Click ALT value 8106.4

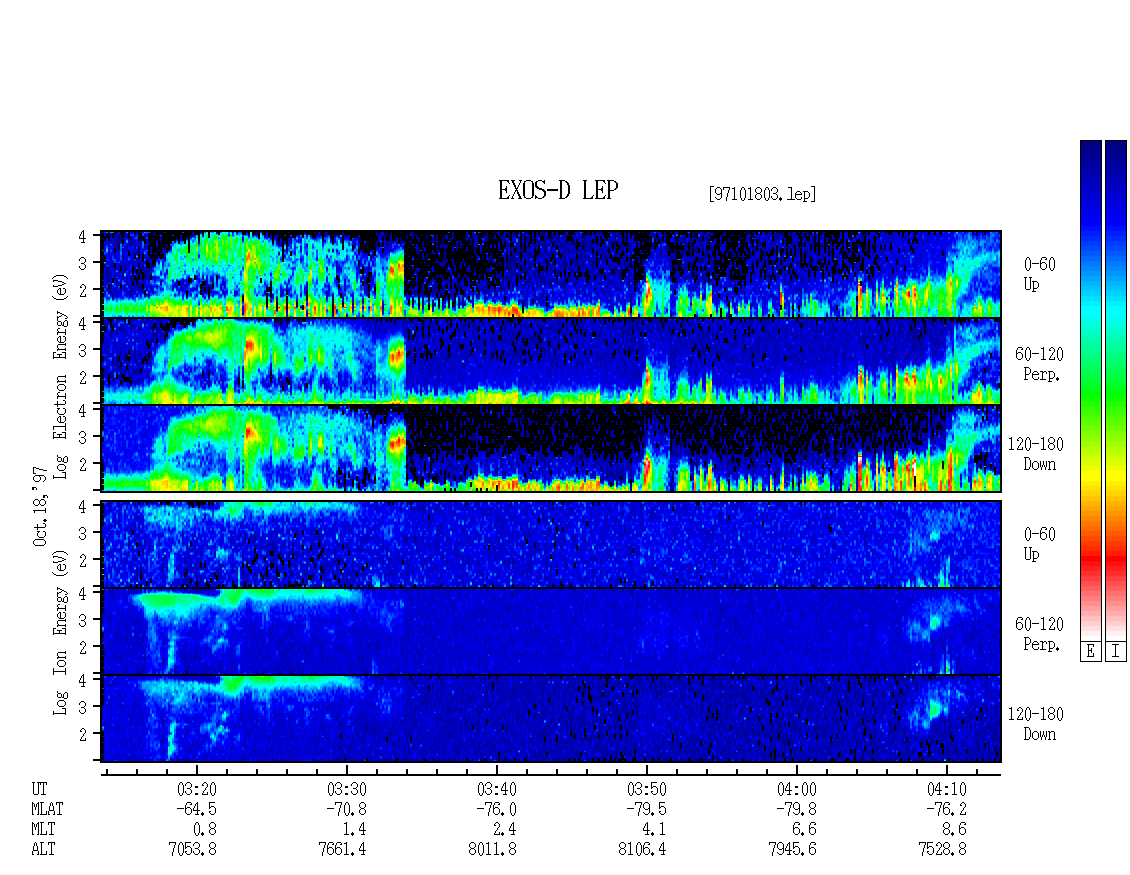tap(642, 850)
